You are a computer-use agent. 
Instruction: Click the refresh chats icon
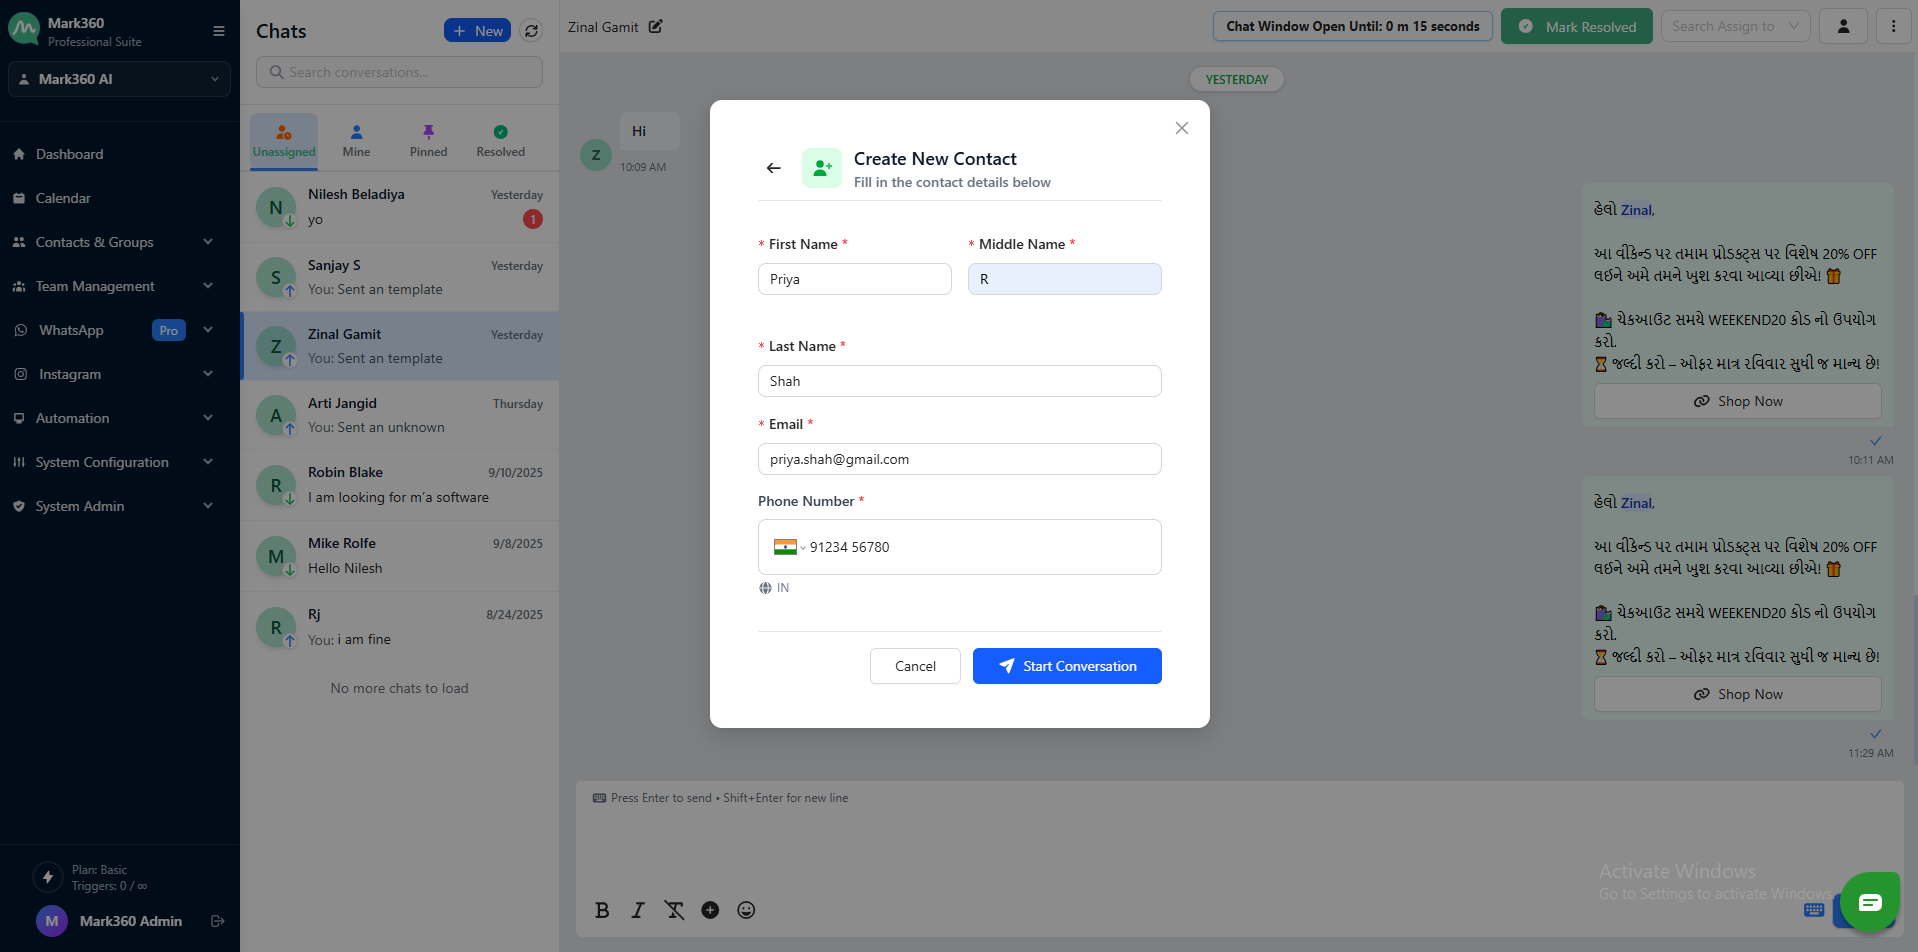pyautogui.click(x=532, y=31)
